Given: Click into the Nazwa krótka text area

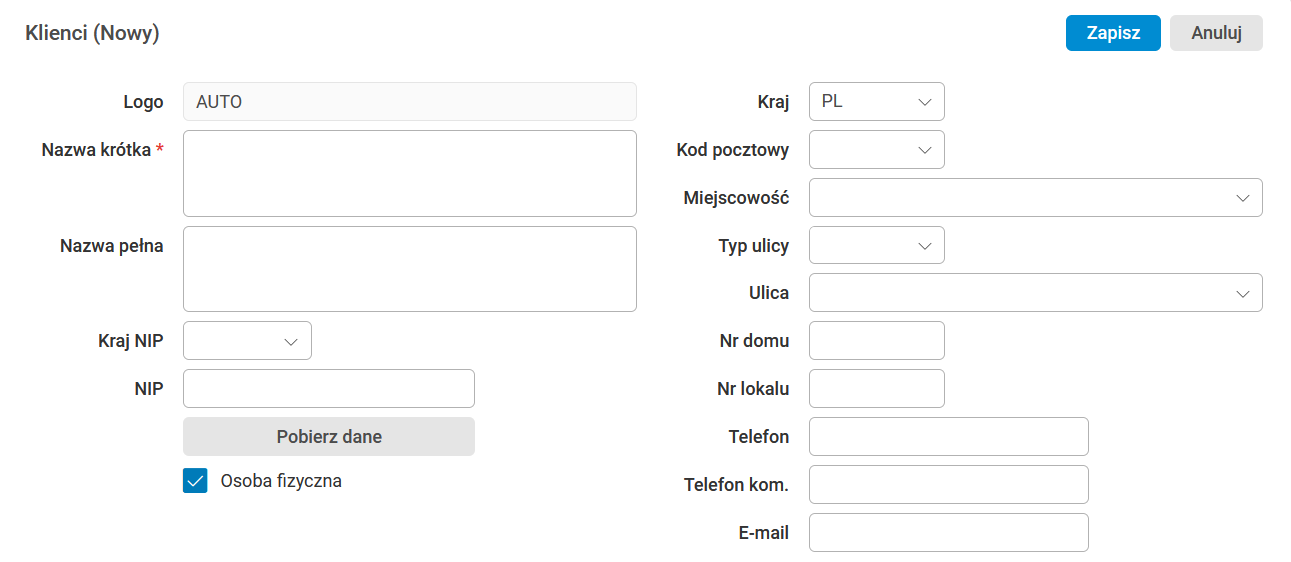Looking at the screenshot, I should pos(409,173).
